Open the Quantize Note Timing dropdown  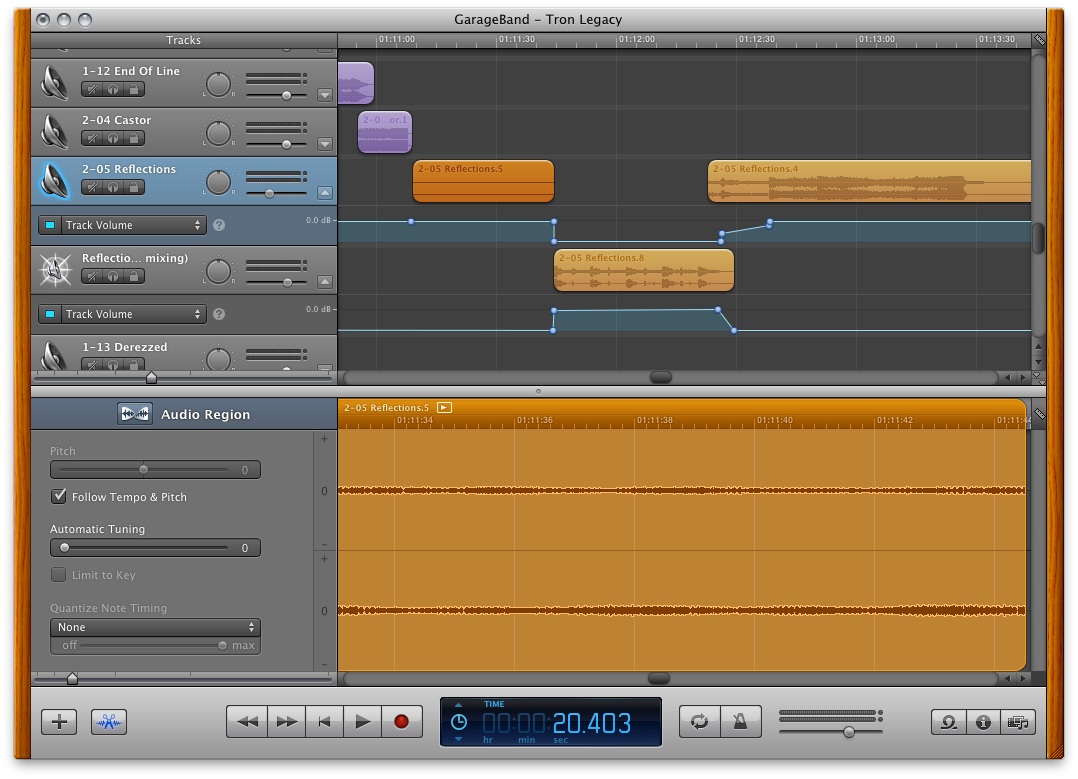coord(155,627)
